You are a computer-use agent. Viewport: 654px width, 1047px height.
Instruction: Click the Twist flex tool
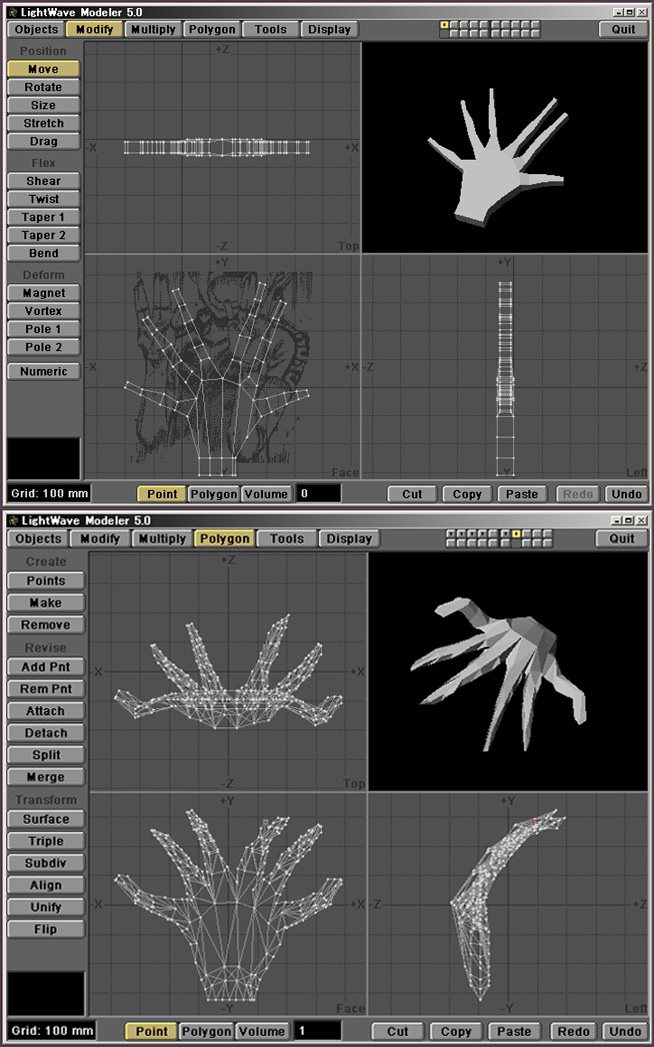tap(44, 199)
